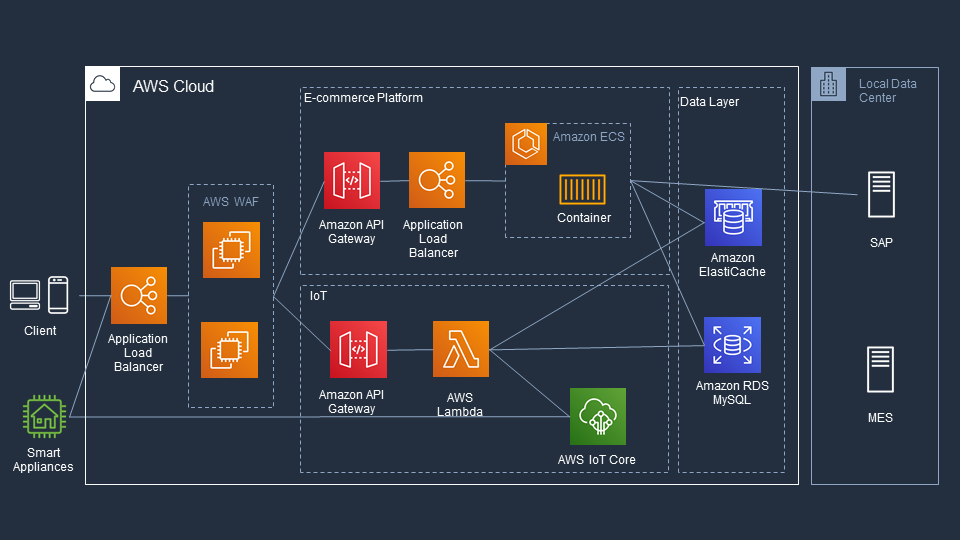Select the 'Amazon RDS MySQL' caption
Image resolution: width=960 pixels, height=540 pixels.
click(732, 392)
